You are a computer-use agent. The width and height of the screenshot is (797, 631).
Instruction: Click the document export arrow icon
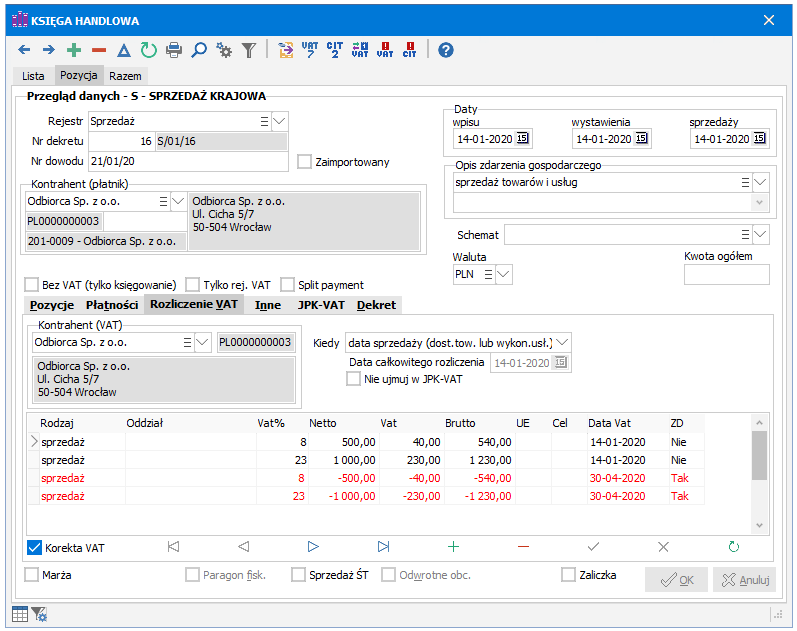(x=286, y=50)
